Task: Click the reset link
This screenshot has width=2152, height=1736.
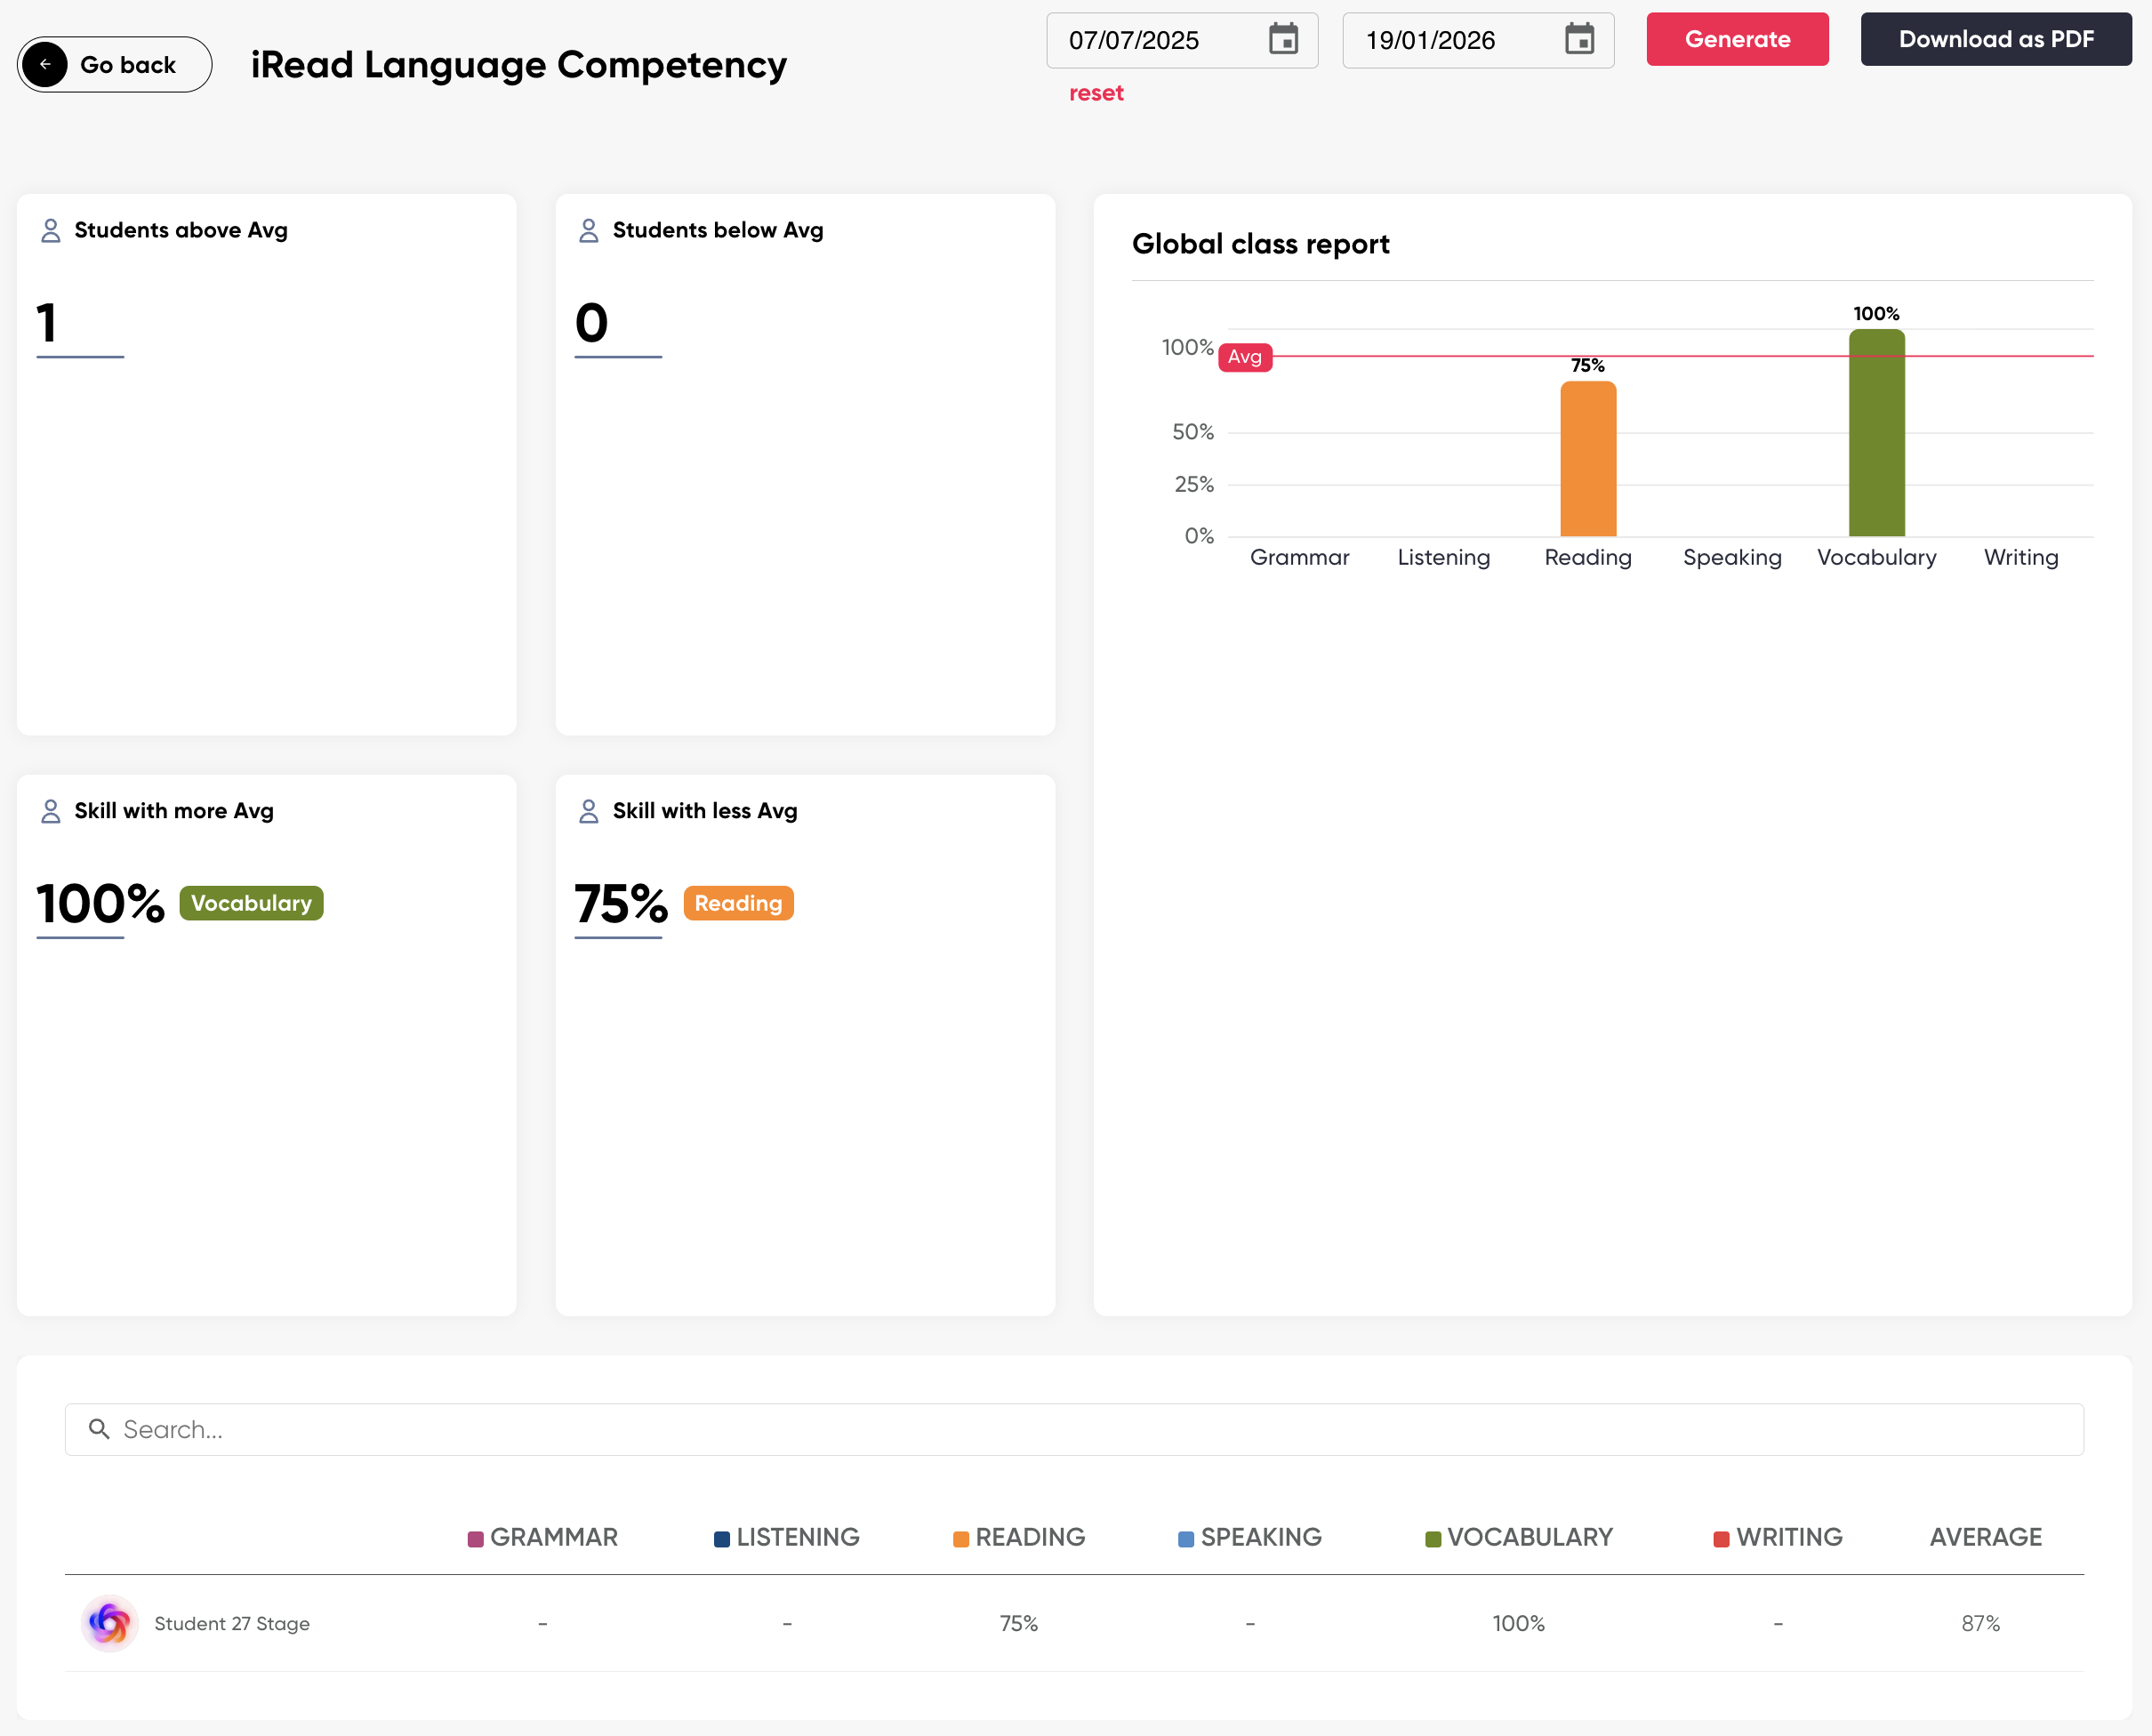Action: (x=1096, y=93)
